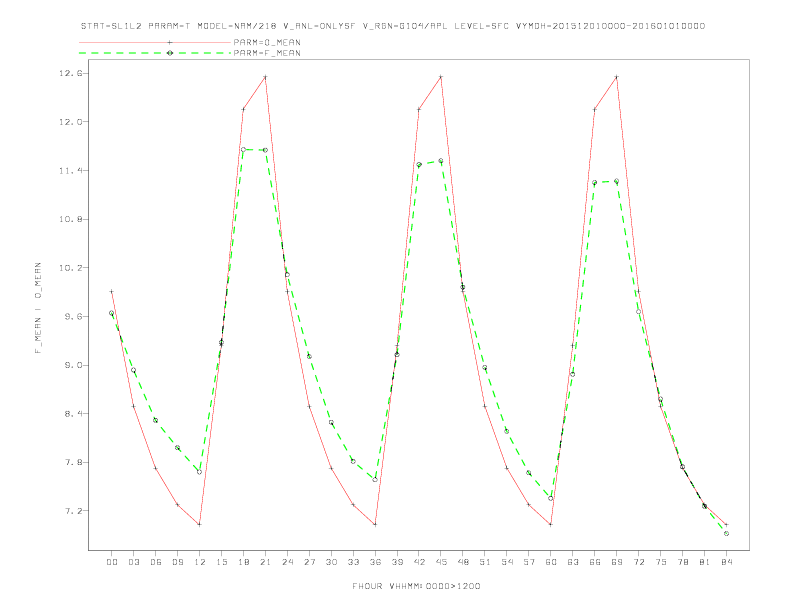Click the 63 forecast hour tick label

tap(573, 562)
